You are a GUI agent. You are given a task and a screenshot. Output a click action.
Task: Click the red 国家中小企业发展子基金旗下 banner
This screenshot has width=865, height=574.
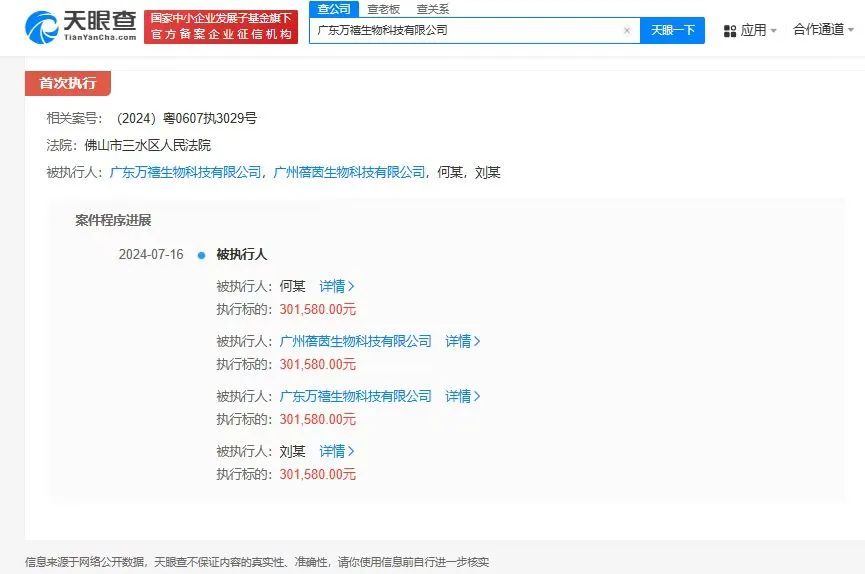[x=221, y=26]
